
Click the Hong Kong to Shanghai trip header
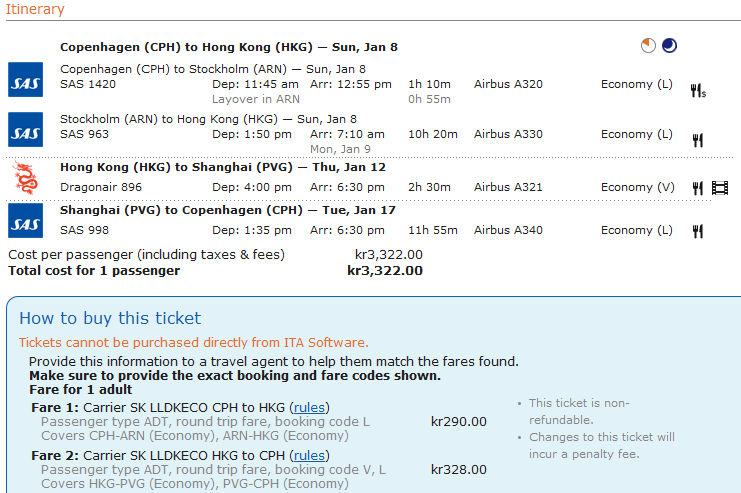(x=222, y=167)
